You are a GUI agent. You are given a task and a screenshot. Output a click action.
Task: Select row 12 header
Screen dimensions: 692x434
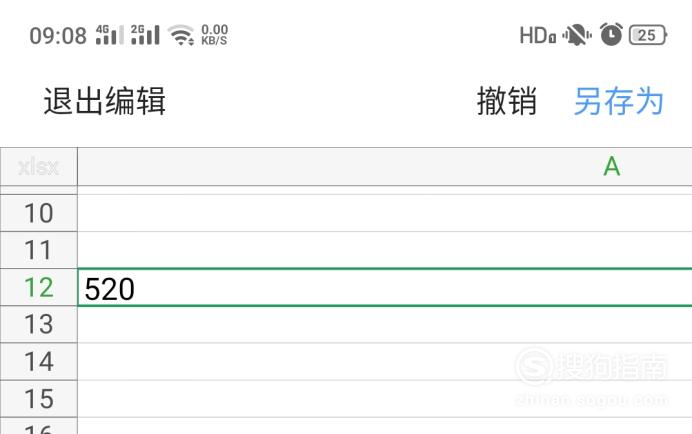click(x=39, y=287)
